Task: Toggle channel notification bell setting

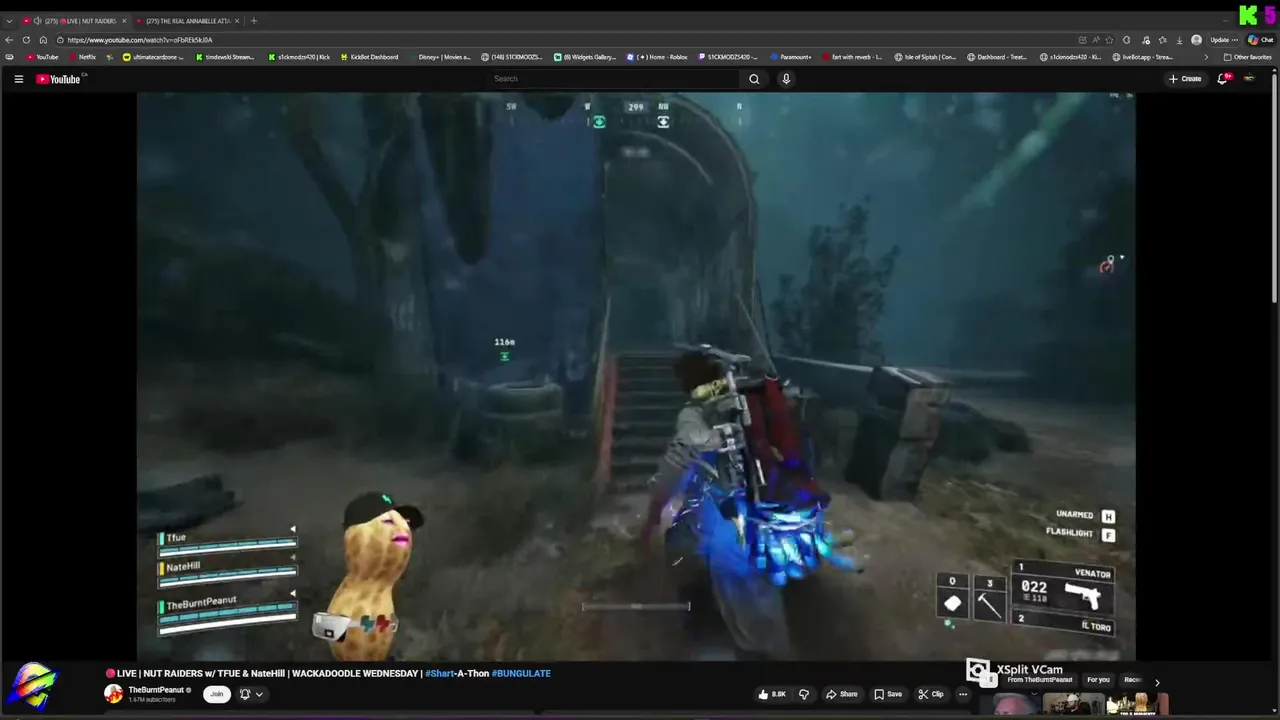Action: (244, 694)
